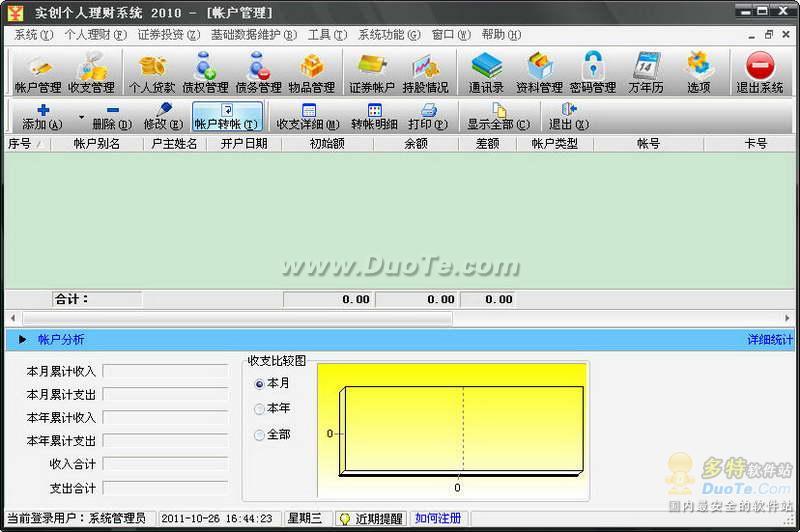Select the 本月 radio button
The width and height of the screenshot is (800, 532).
tap(260, 383)
